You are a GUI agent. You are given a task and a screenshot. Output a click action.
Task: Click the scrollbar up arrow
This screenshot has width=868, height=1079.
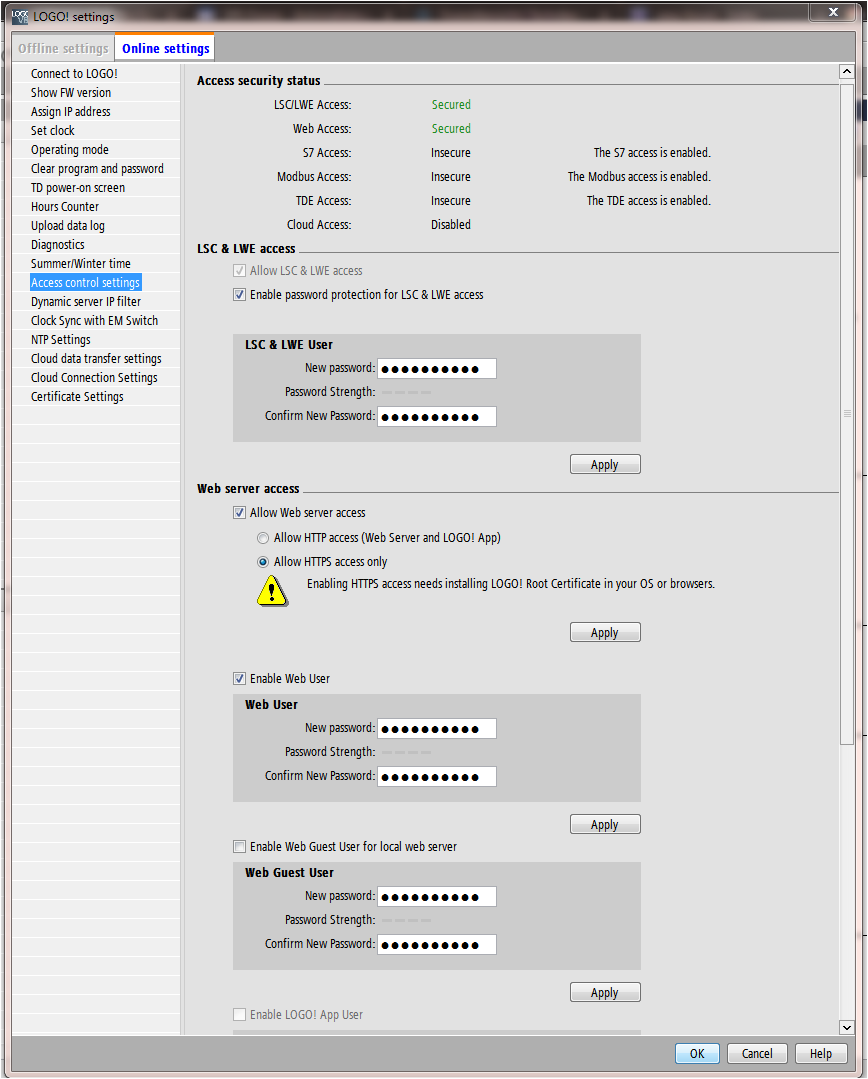click(847, 72)
